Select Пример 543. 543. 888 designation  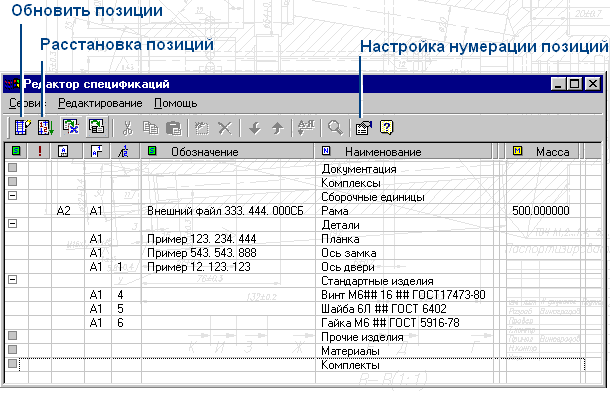point(202,253)
